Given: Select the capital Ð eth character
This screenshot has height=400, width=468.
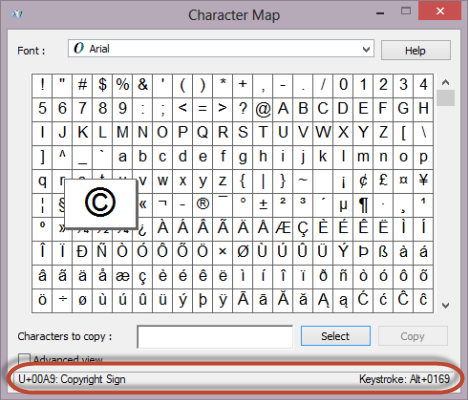Looking at the screenshot, I should click(82, 252).
